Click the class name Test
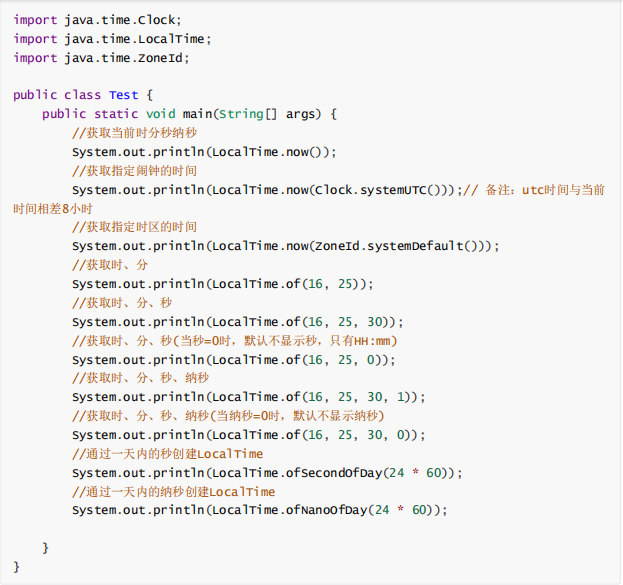The height and width of the screenshot is (585, 623). (x=124, y=95)
